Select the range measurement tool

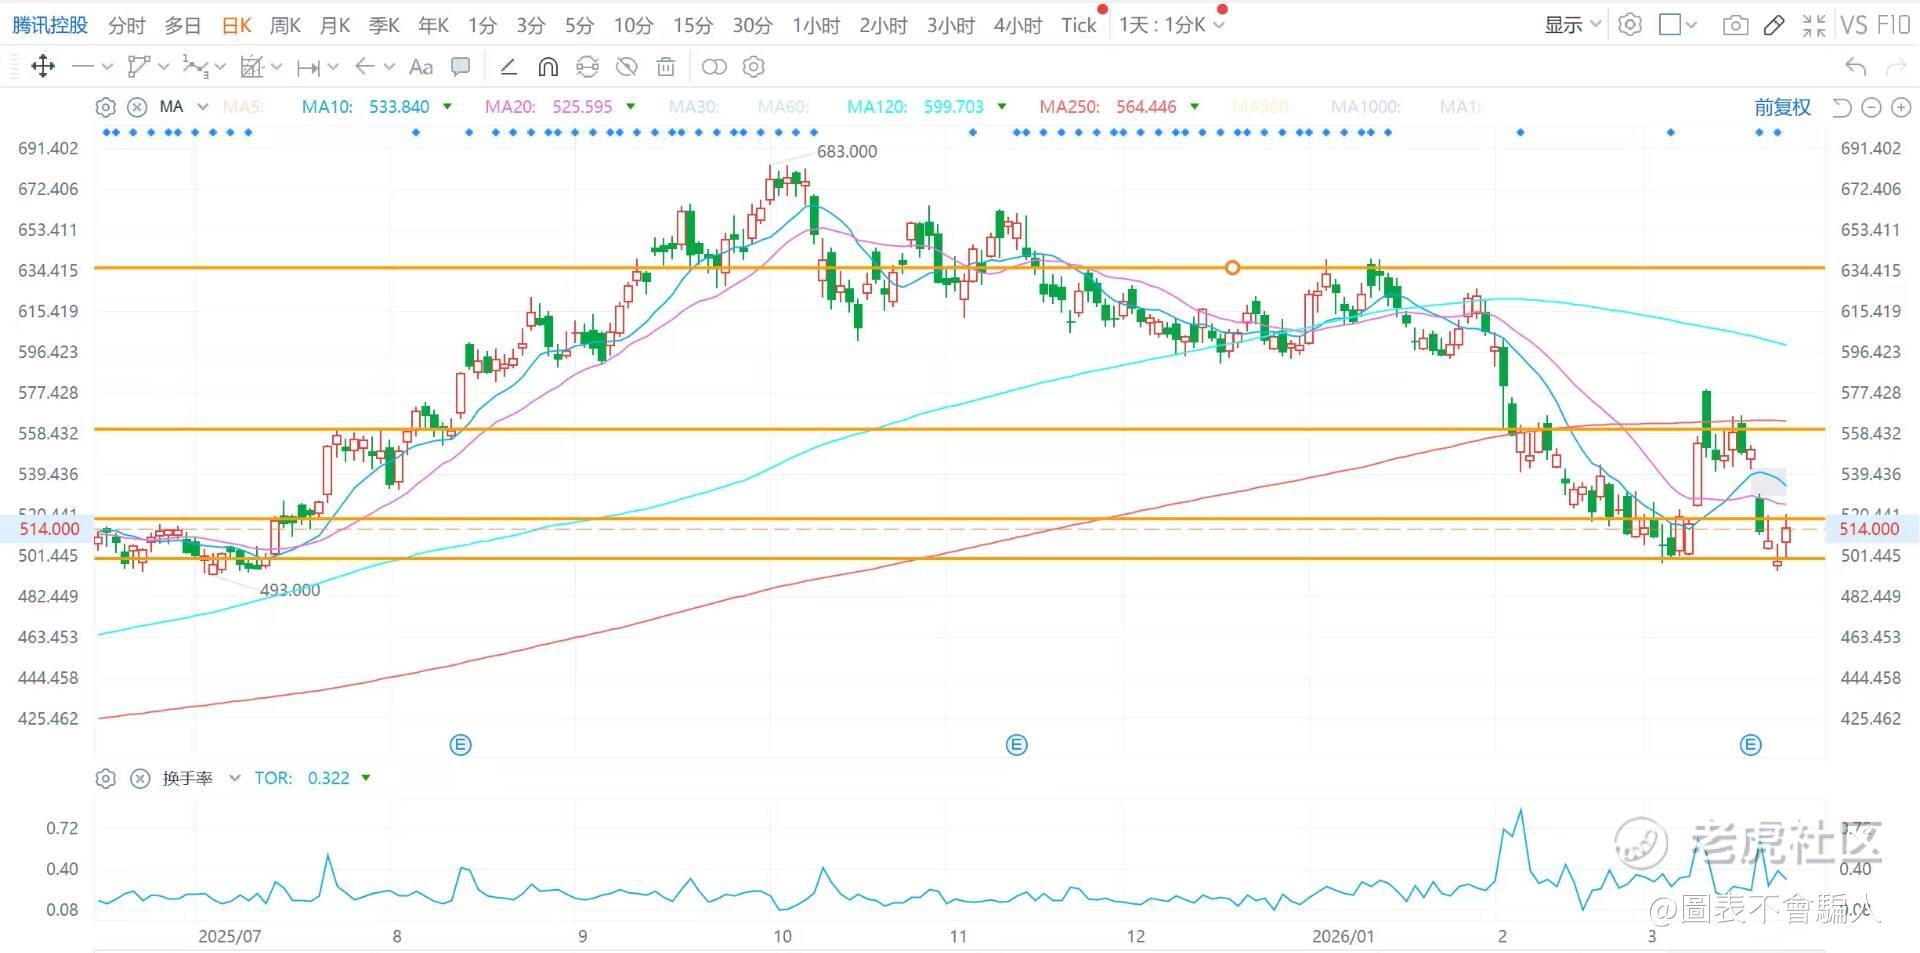pos(308,67)
